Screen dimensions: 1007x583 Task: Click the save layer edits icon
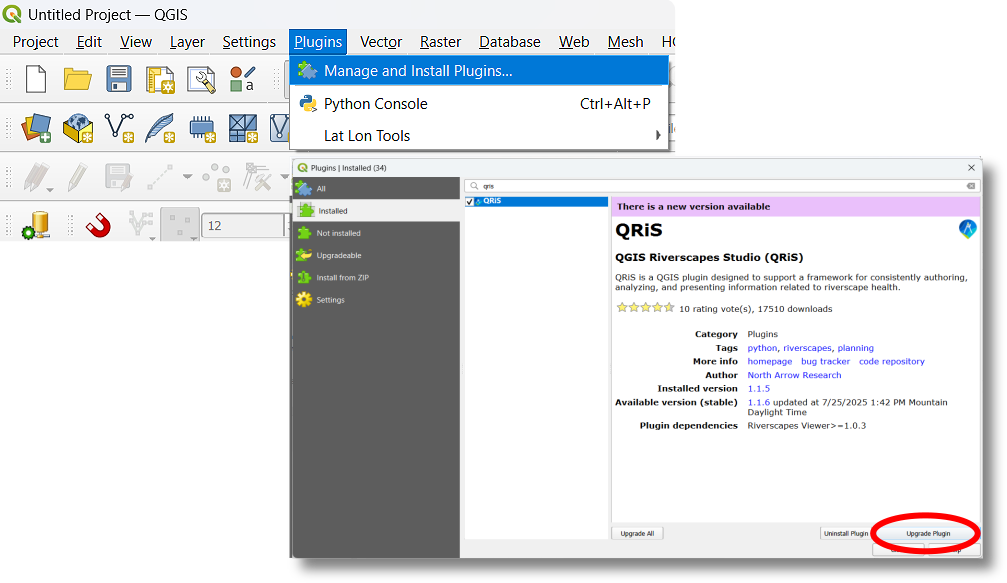coord(119,177)
